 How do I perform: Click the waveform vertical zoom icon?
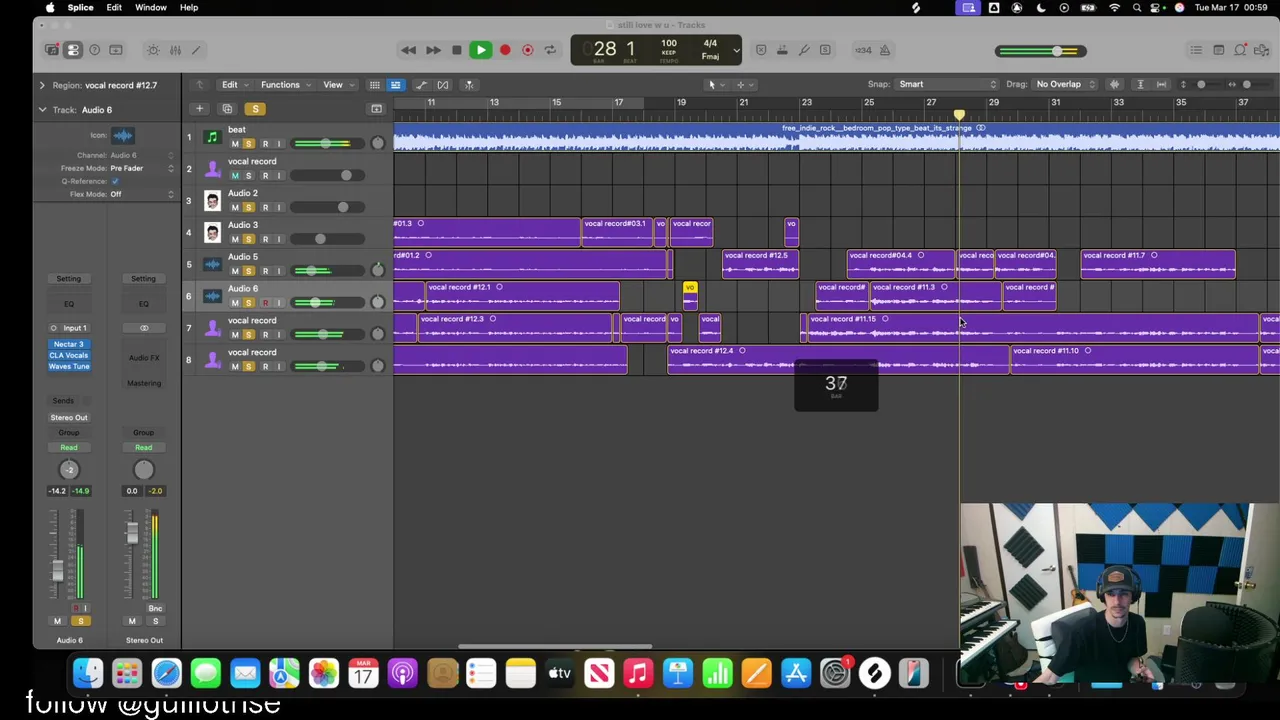[1114, 85]
